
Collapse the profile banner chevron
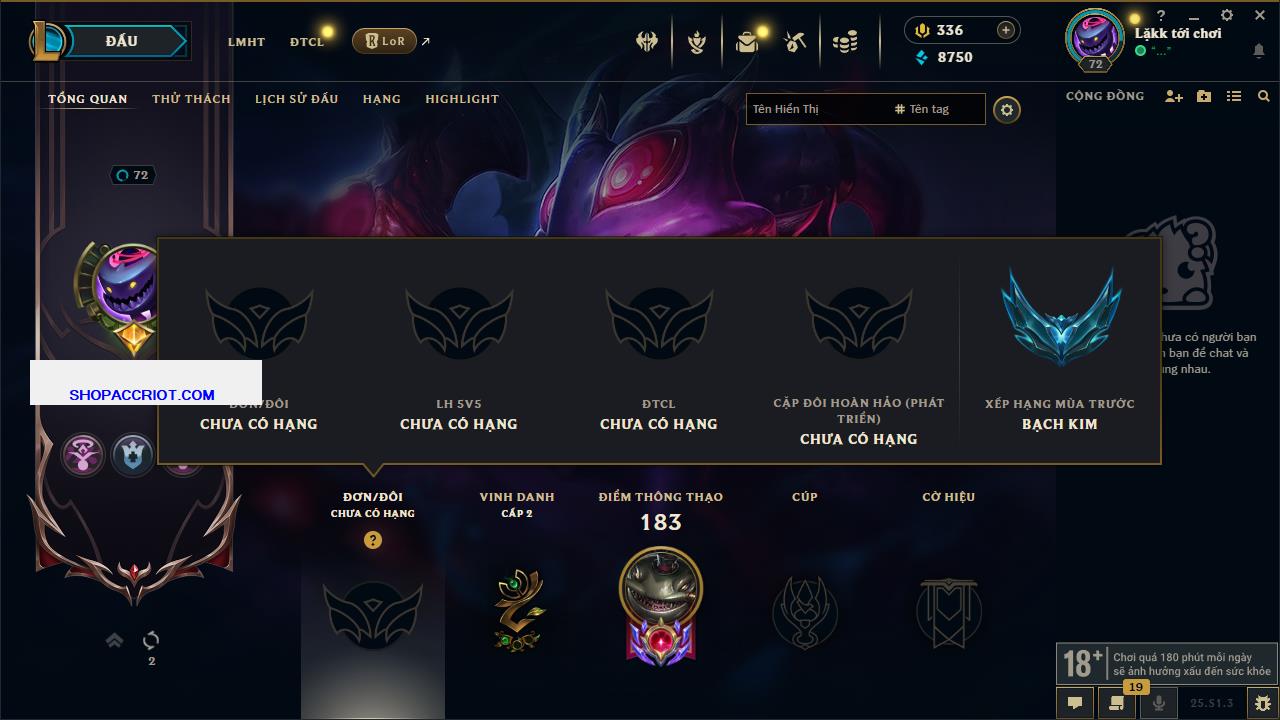coord(114,640)
